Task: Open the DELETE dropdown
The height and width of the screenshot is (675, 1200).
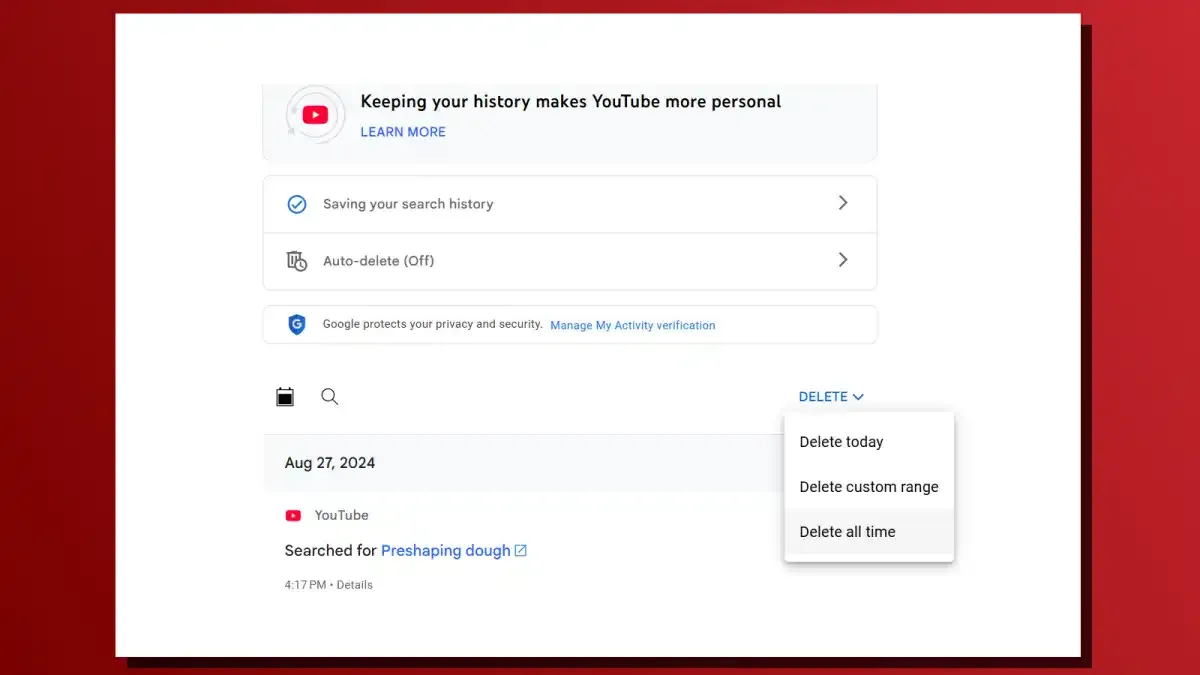Action: (x=830, y=397)
